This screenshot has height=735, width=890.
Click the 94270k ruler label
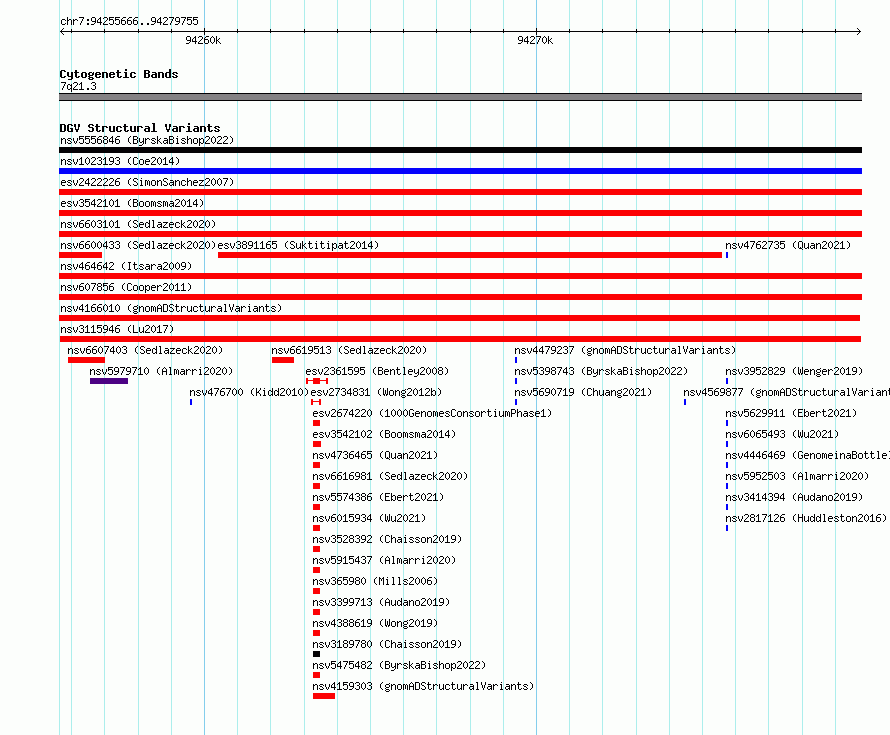coord(535,40)
